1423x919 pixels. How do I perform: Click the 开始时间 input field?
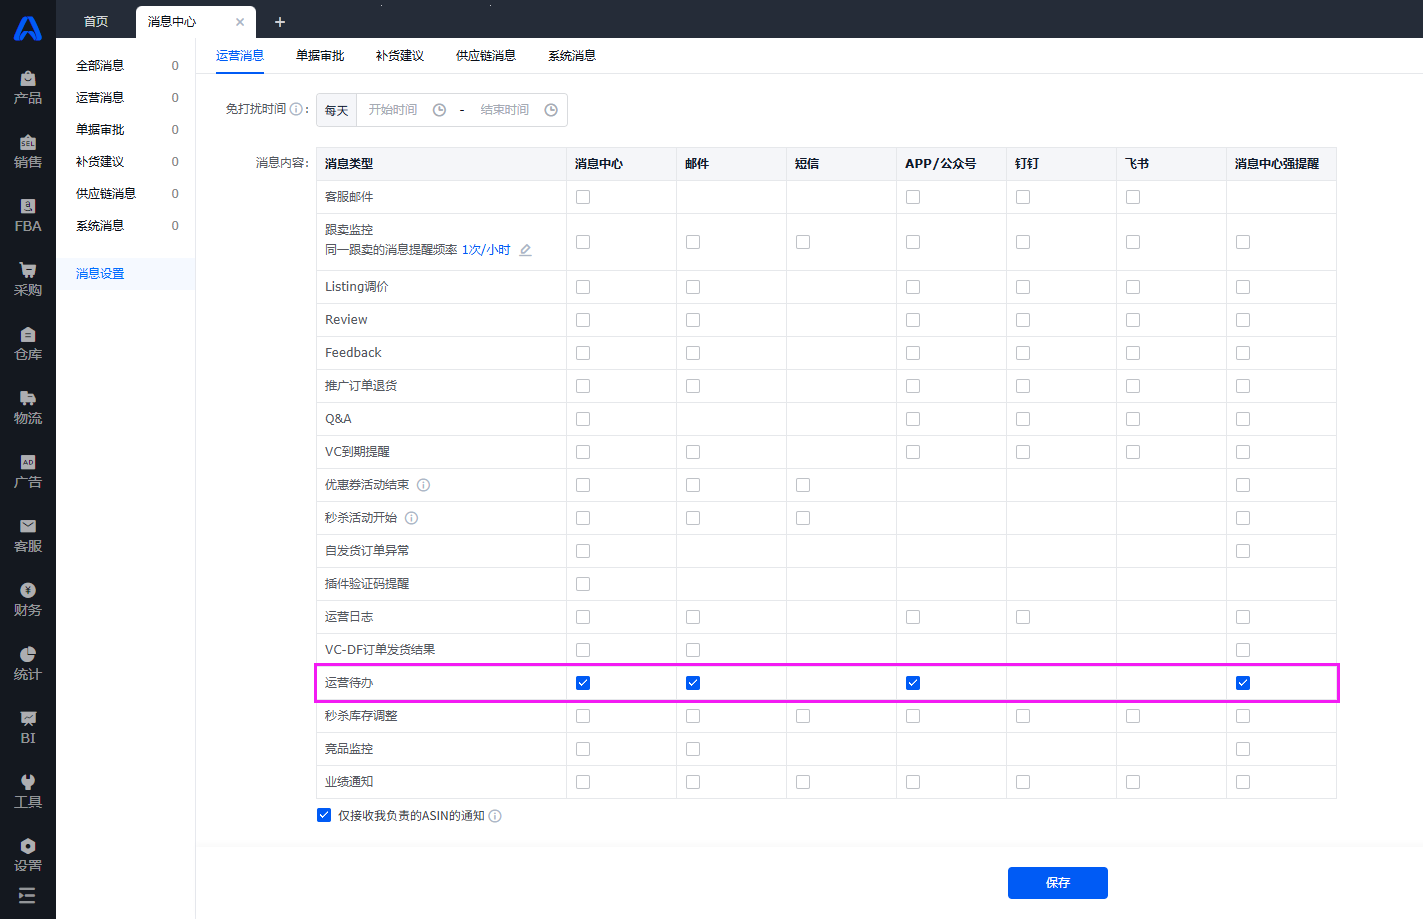click(x=403, y=110)
